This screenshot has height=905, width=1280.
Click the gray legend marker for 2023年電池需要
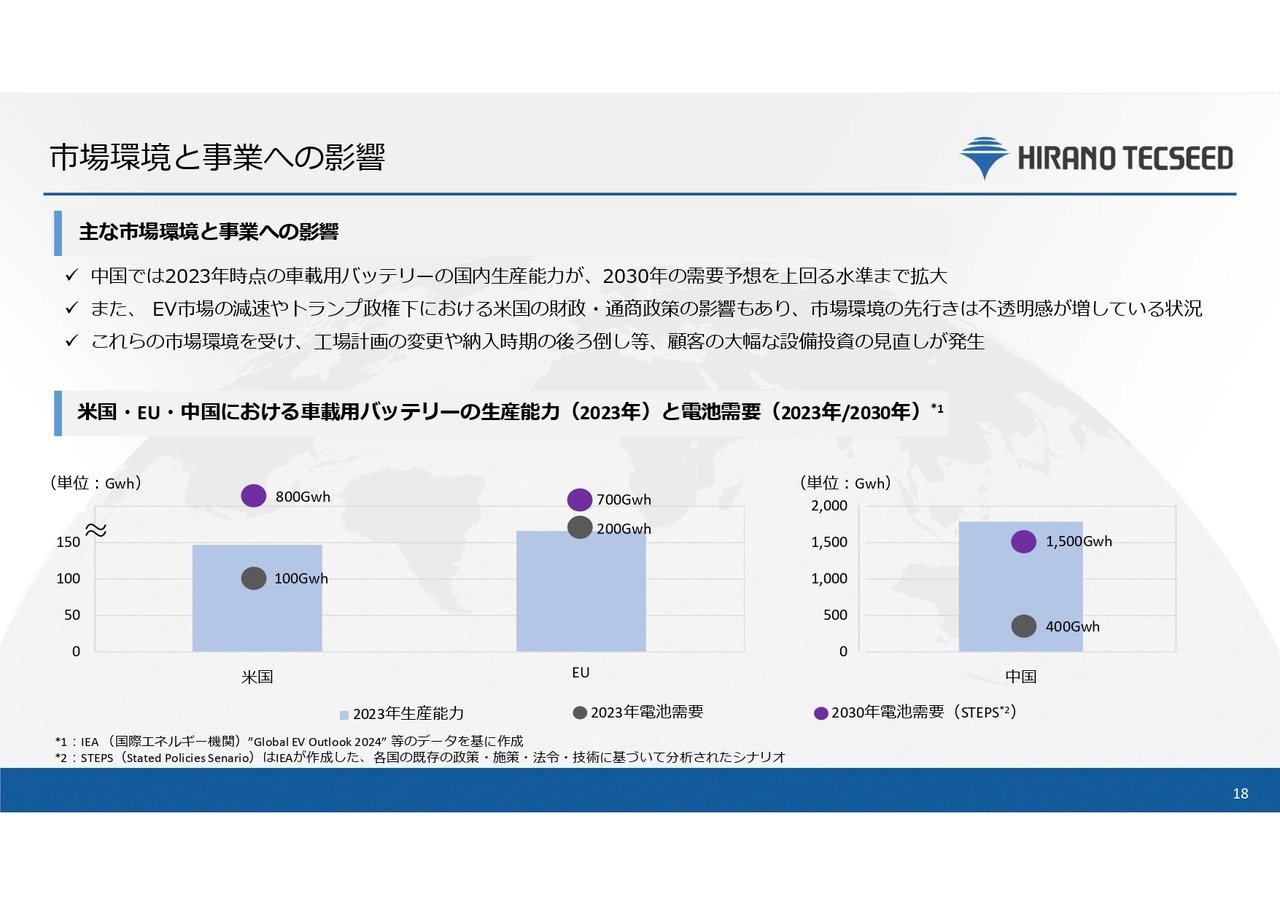(580, 713)
